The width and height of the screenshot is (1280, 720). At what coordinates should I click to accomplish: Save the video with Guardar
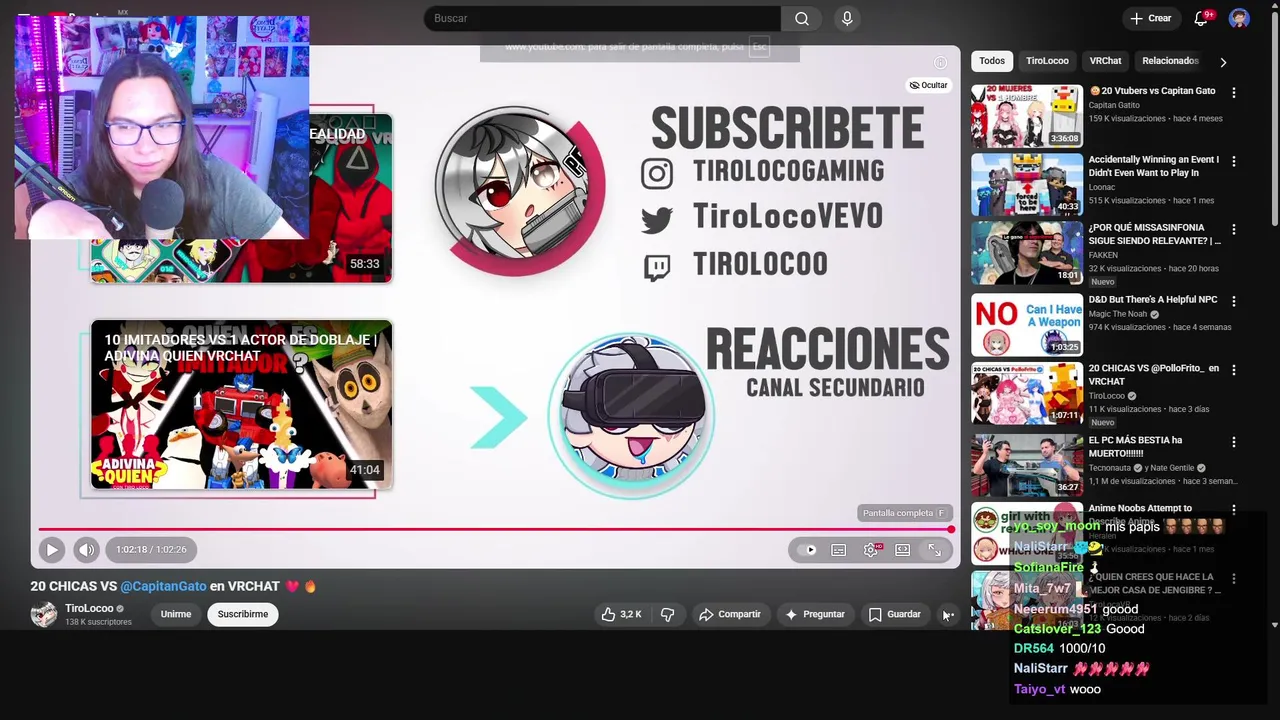[x=894, y=614]
